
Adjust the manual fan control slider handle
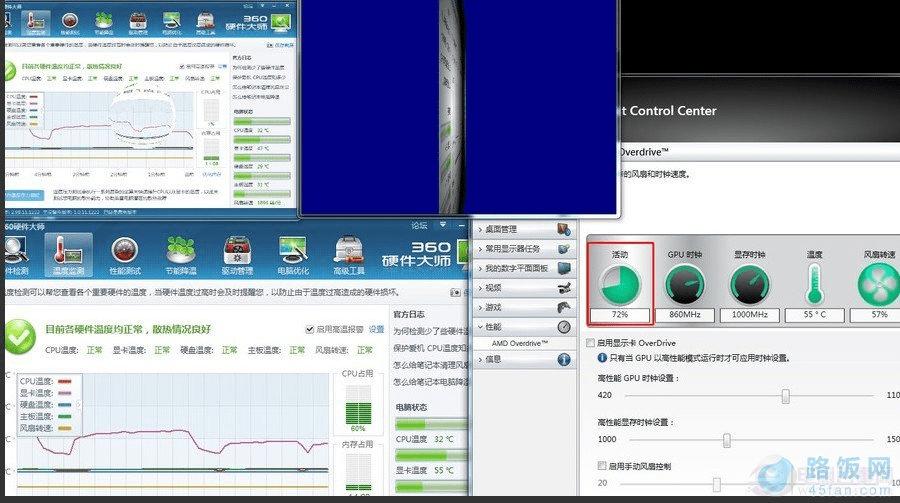716,484
